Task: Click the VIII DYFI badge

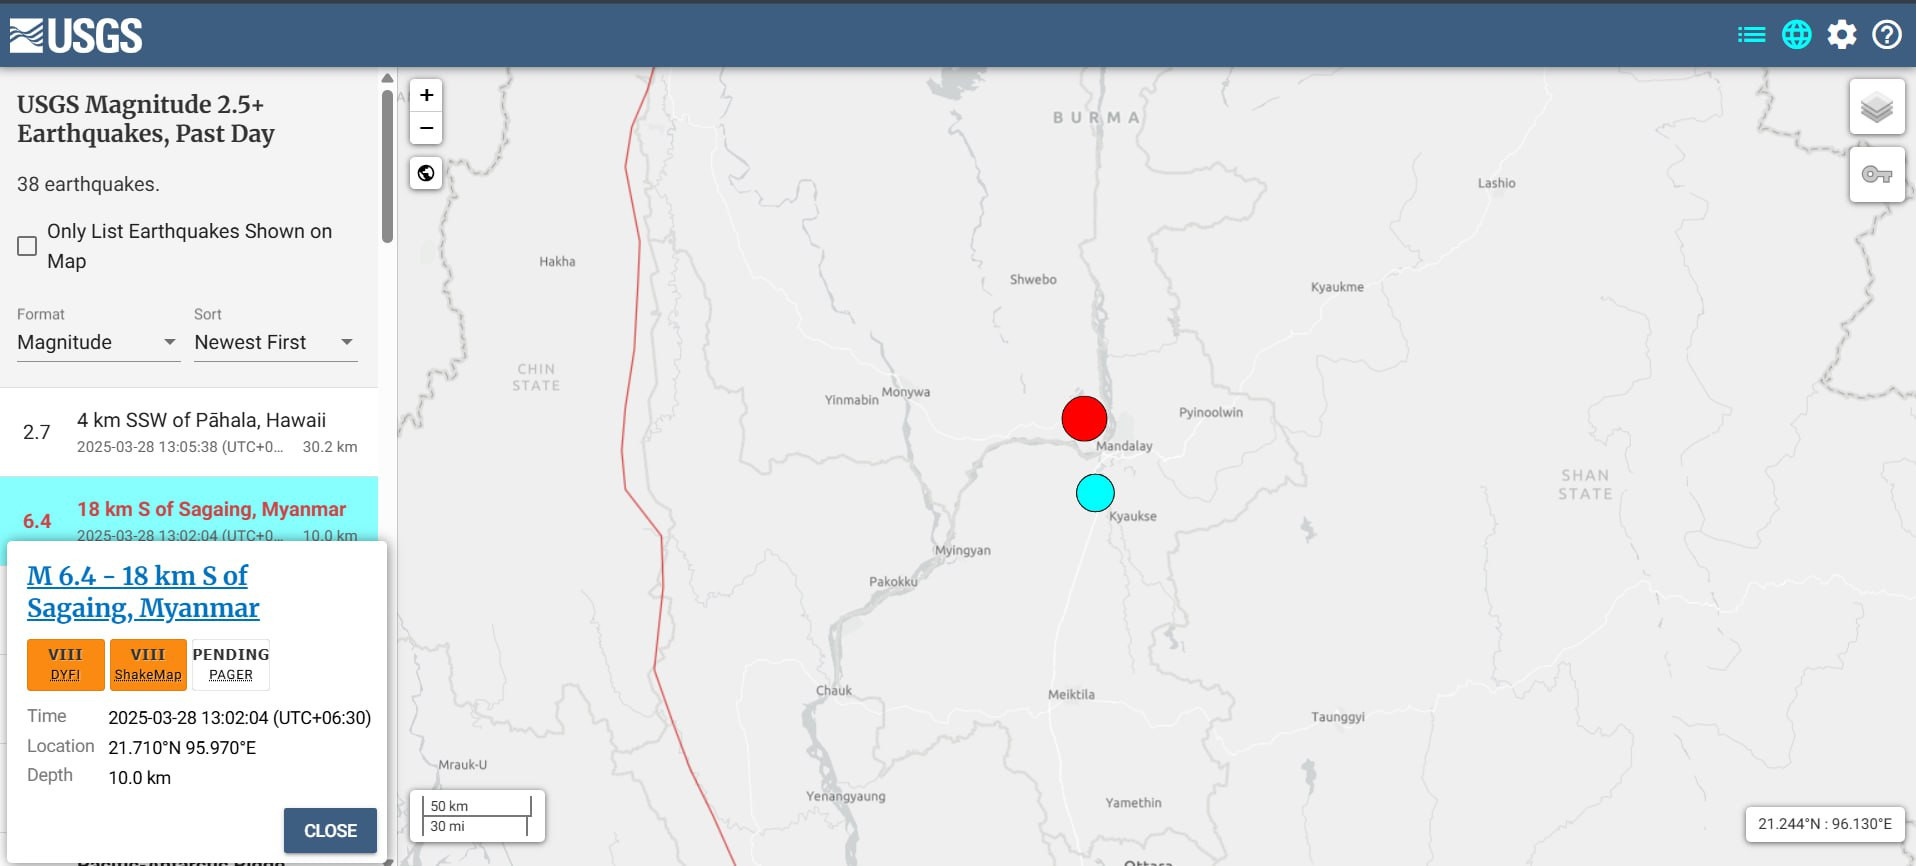Action: [65, 665]
